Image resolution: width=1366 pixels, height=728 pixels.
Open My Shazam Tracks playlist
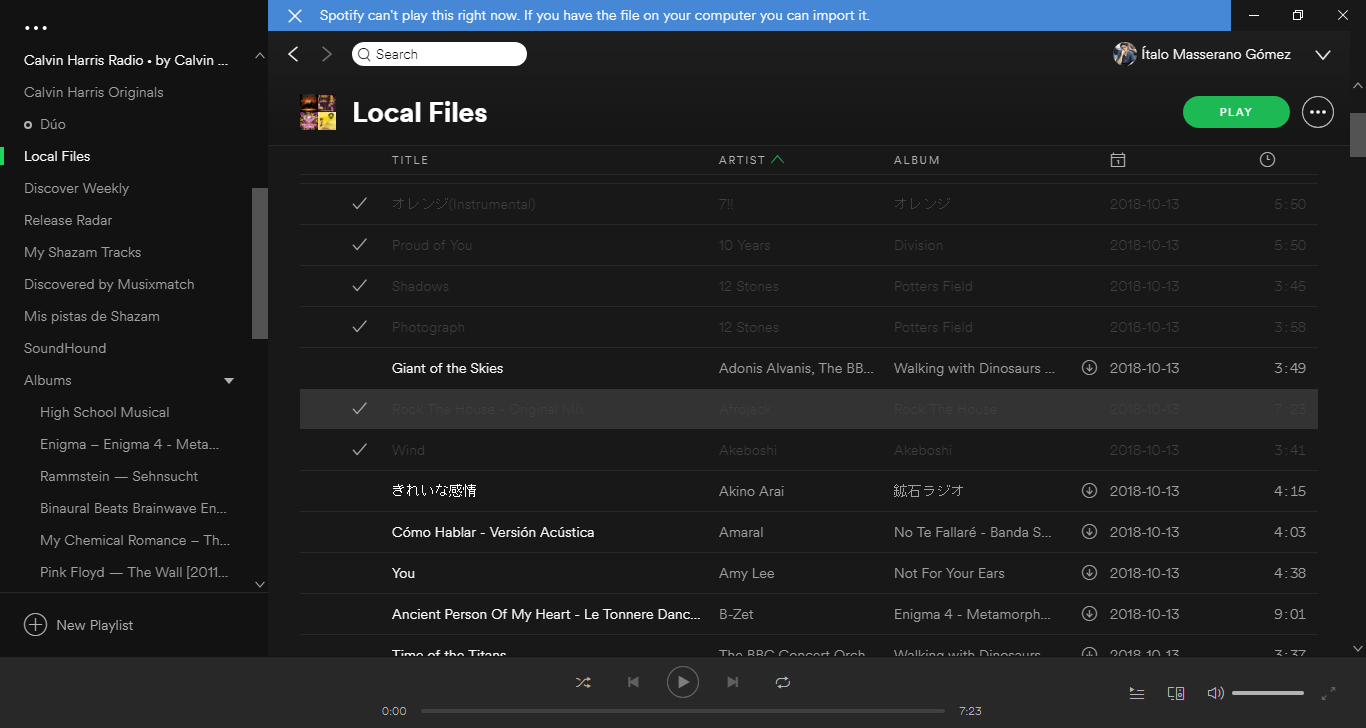click(x=83, y=252)
